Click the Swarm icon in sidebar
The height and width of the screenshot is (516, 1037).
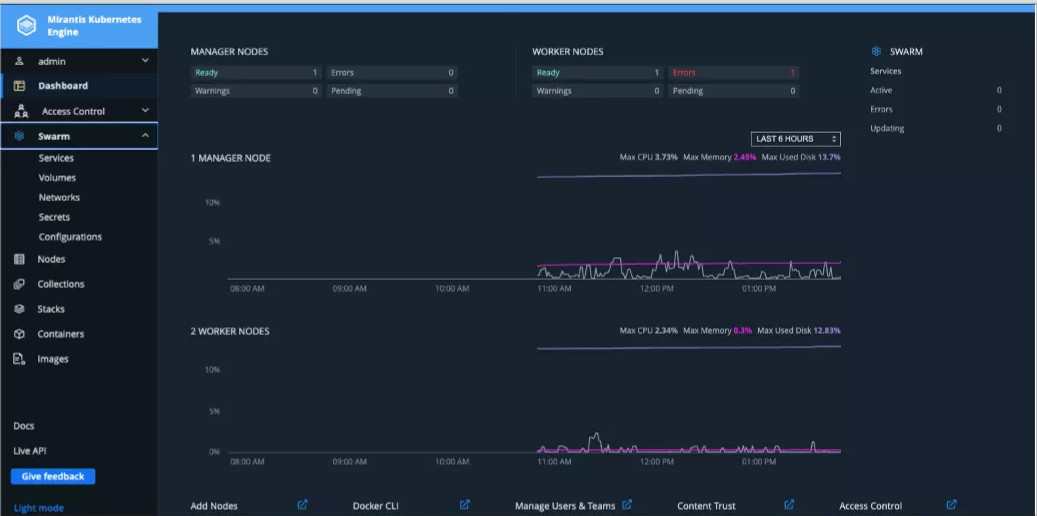(19, 136)
